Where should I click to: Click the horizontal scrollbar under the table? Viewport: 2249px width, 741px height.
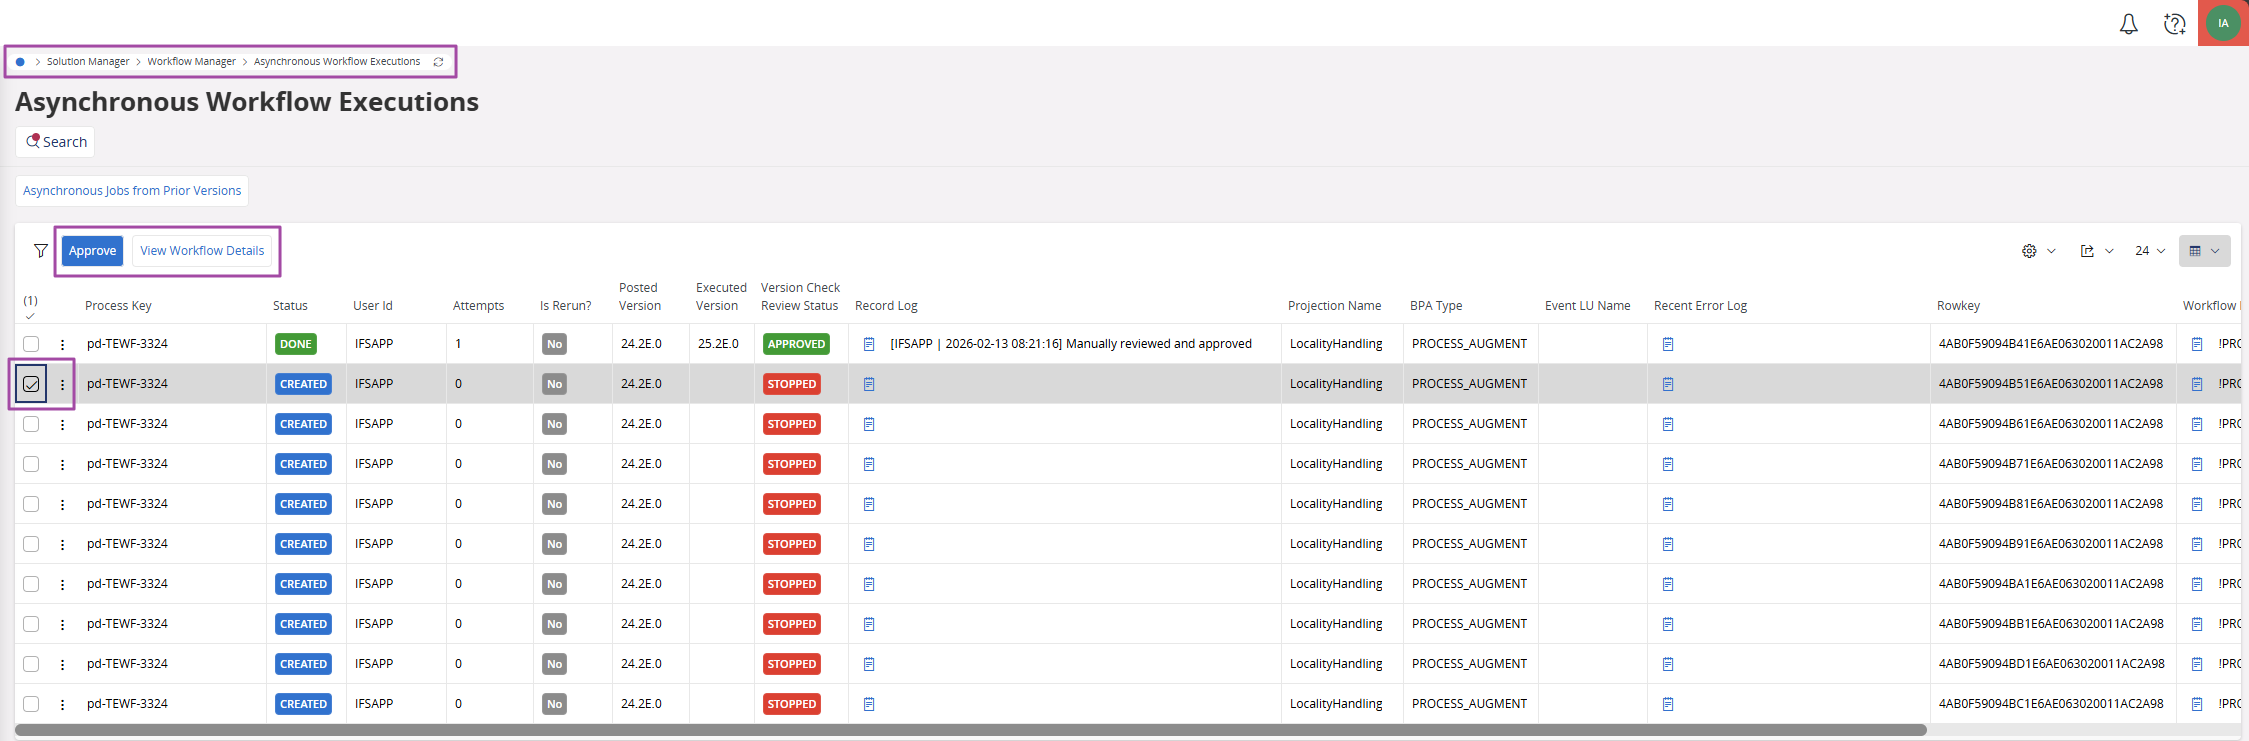coord(970,730)
